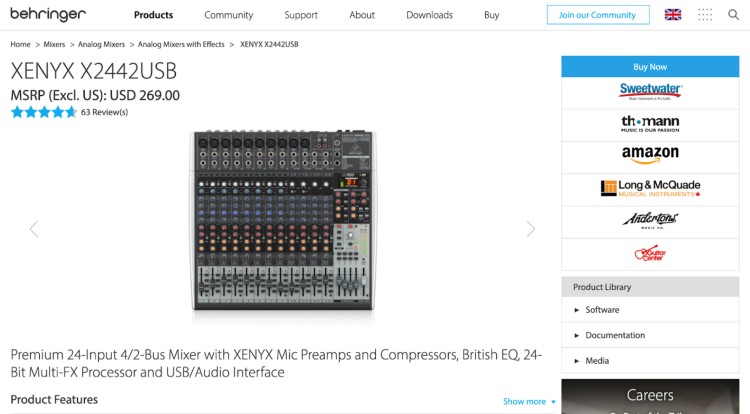The width and height of the screenshot is (750, 414).
Task: Click the XENYX X2442USB product title
Action: click(94, 71)
